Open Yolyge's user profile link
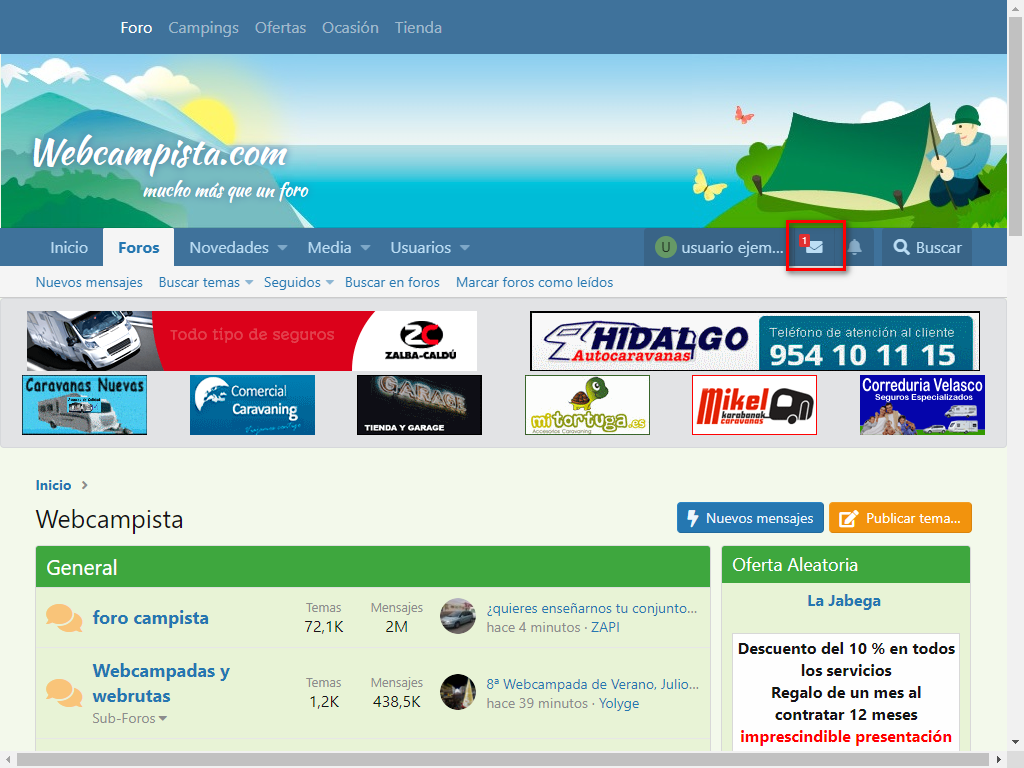 (619, 703)
